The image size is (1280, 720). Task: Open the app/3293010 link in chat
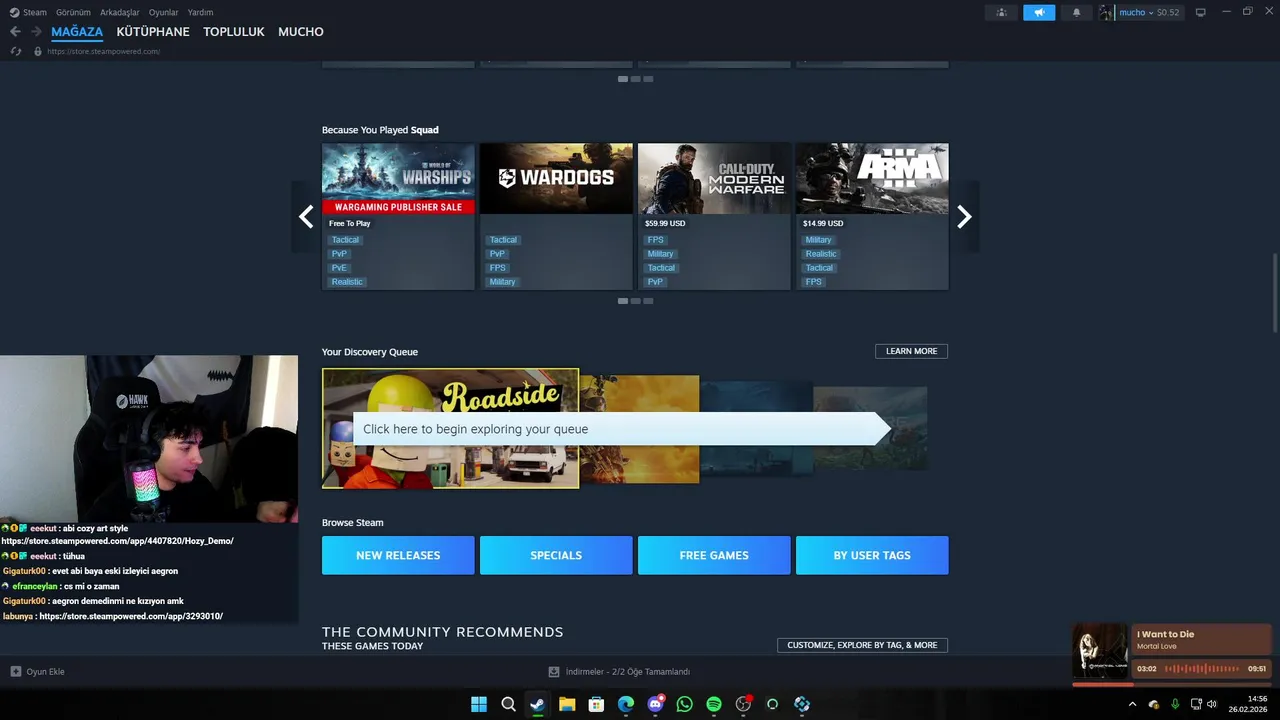tap(131, 617)
